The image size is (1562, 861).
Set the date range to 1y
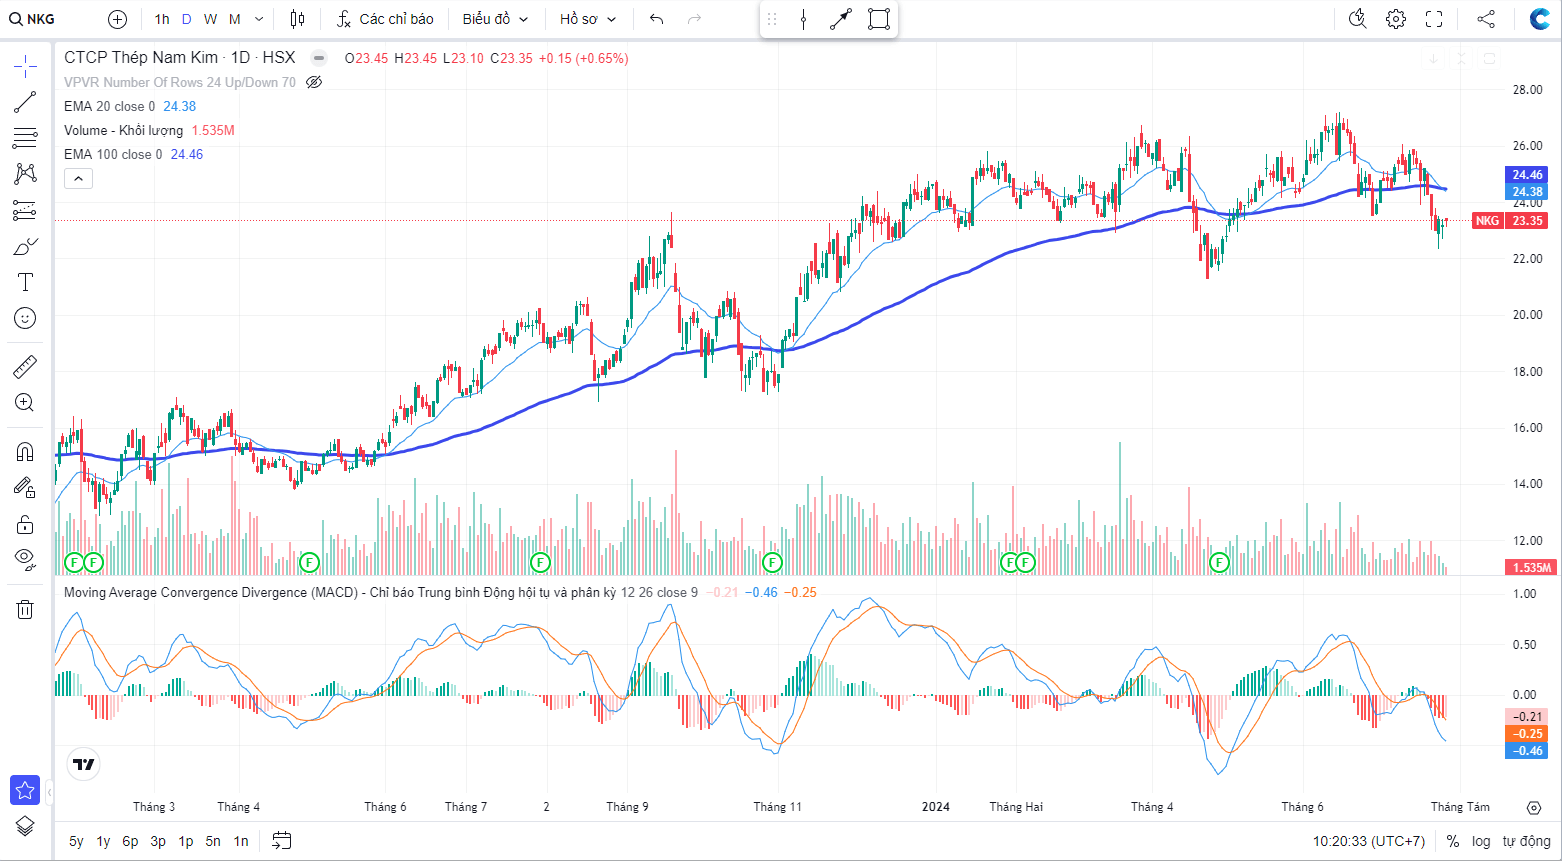click(x=103, y=841)
